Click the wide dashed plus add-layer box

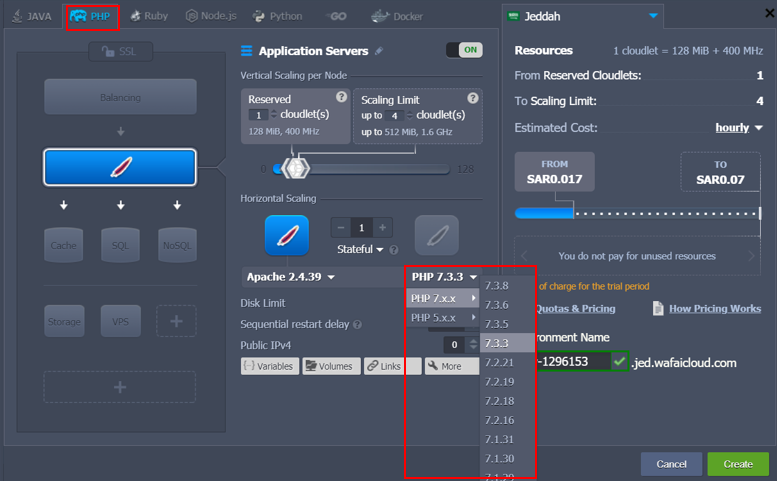pos(120,387)
